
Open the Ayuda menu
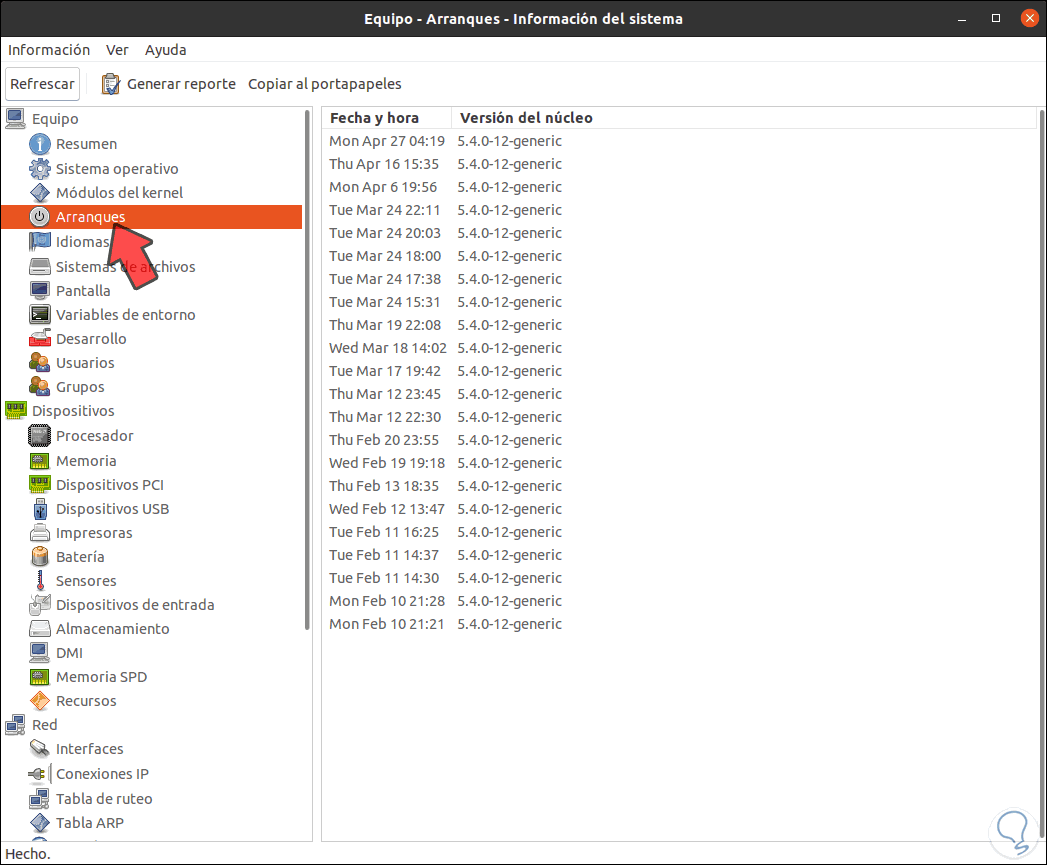(x=166, y=50)
